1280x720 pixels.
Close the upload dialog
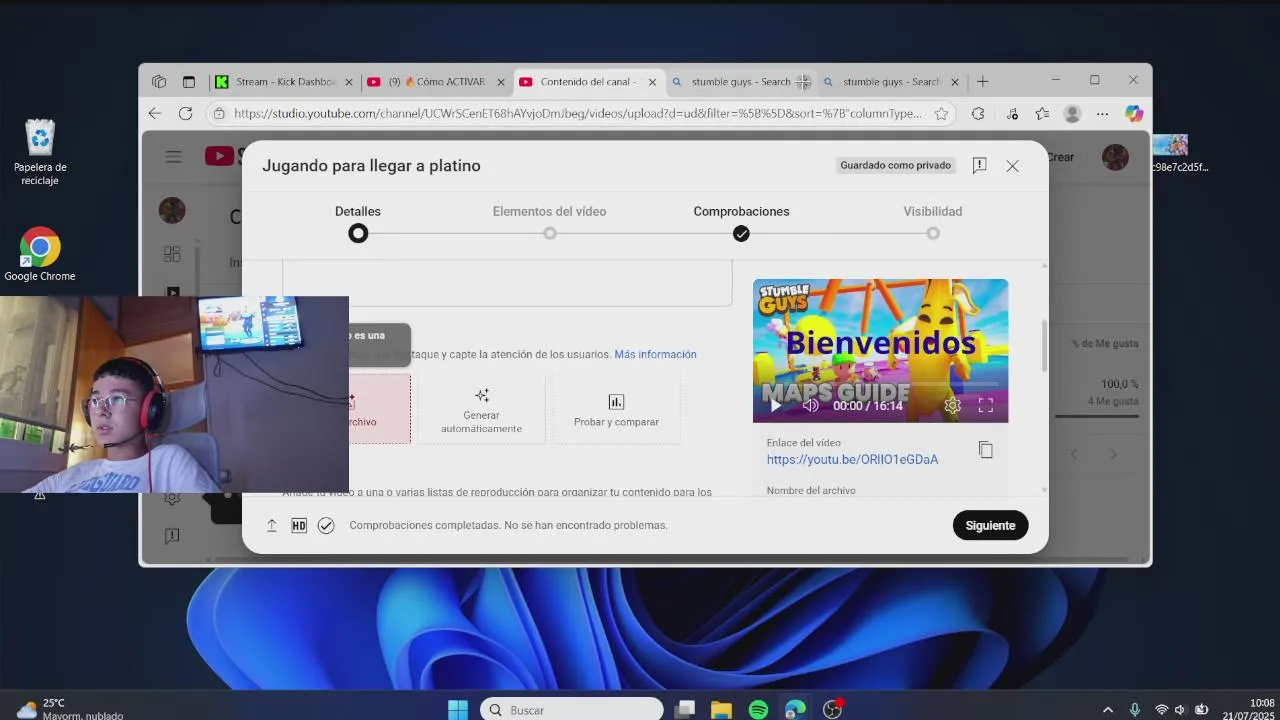tap(1012, 166)
